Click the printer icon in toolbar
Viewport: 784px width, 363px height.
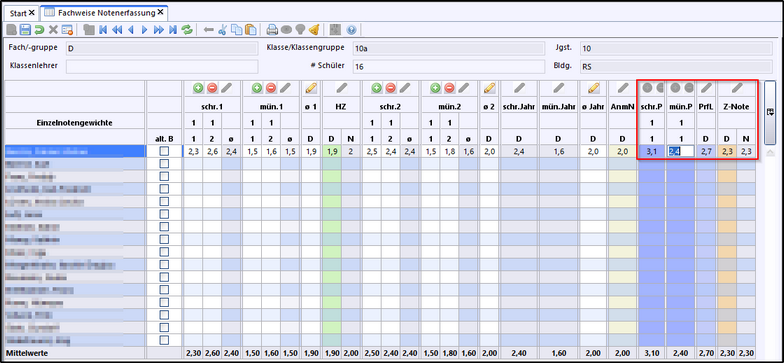[272, 30]
